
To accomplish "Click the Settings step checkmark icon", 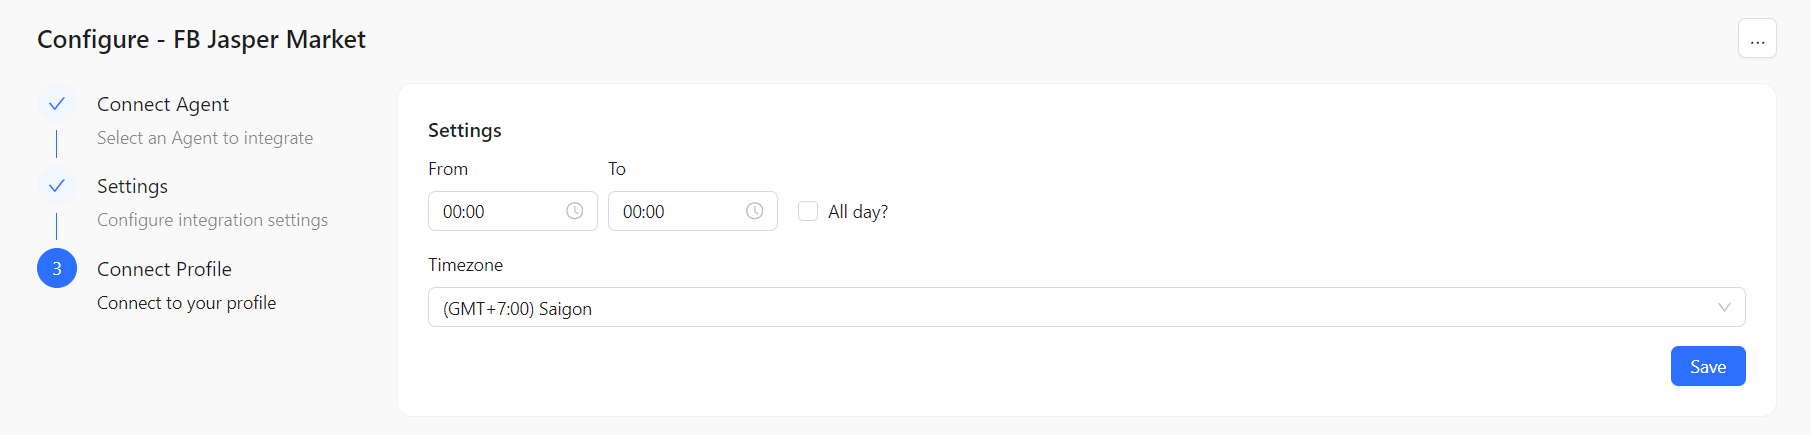I will [57, 186].
